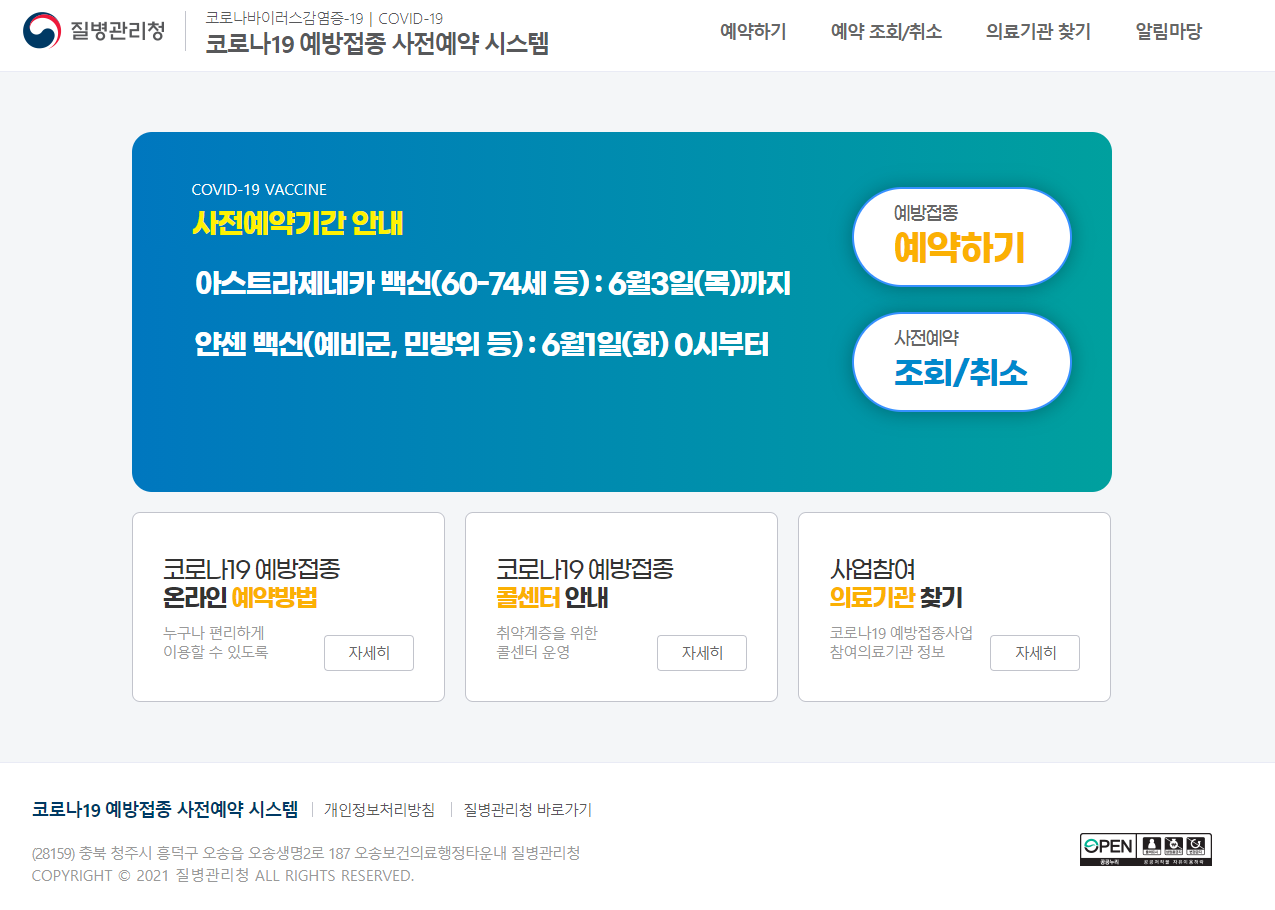Click the footer address line starting (28159)
The width and height of the screenshot is (1275, 910).
[306, 853]
